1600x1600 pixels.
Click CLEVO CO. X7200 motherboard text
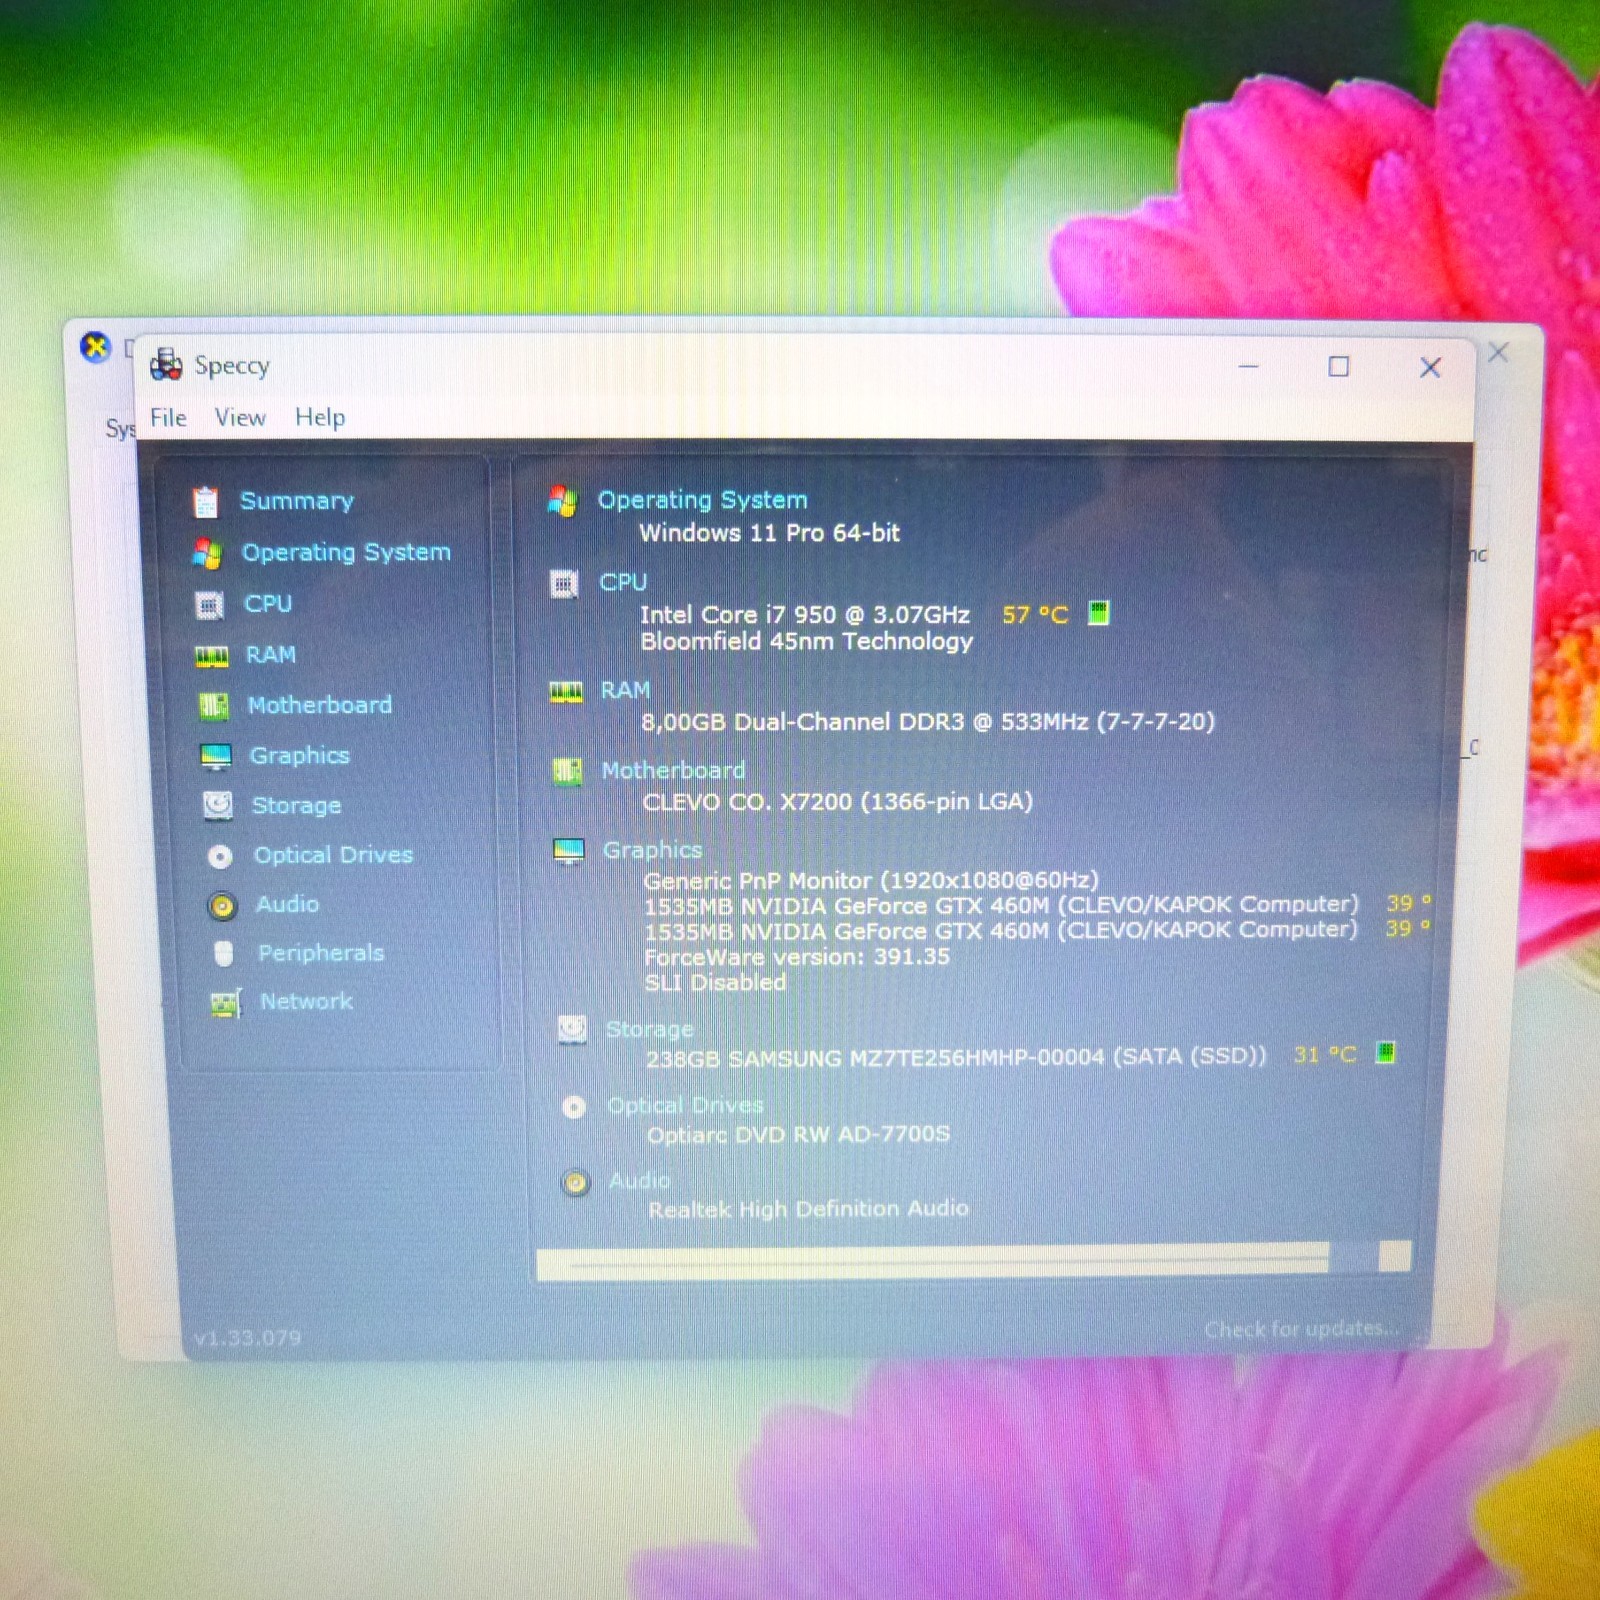click(x=838, y=801)
